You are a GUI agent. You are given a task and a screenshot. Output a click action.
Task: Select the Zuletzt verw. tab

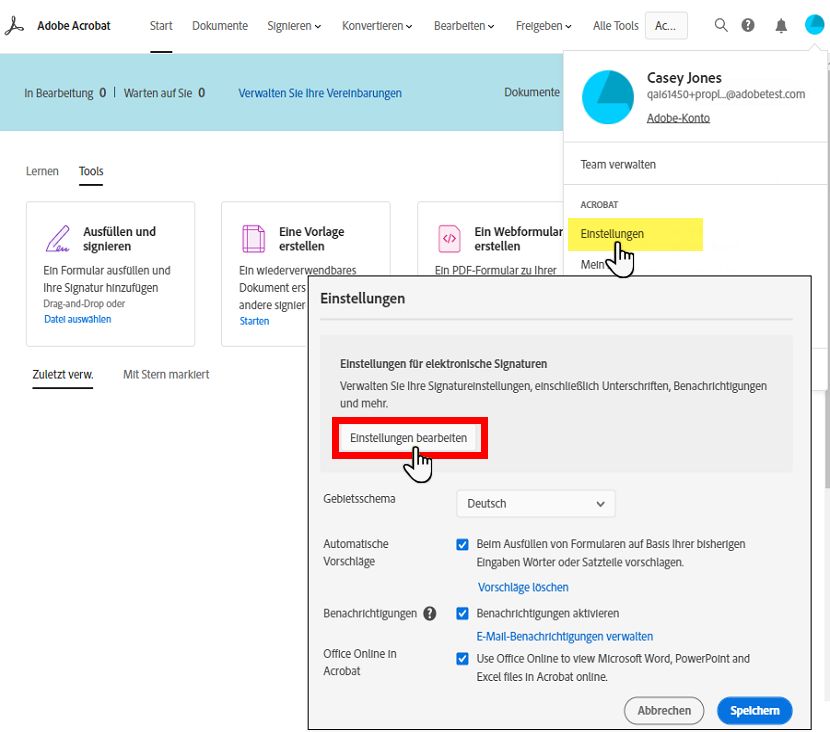click(x=62, y=375)
